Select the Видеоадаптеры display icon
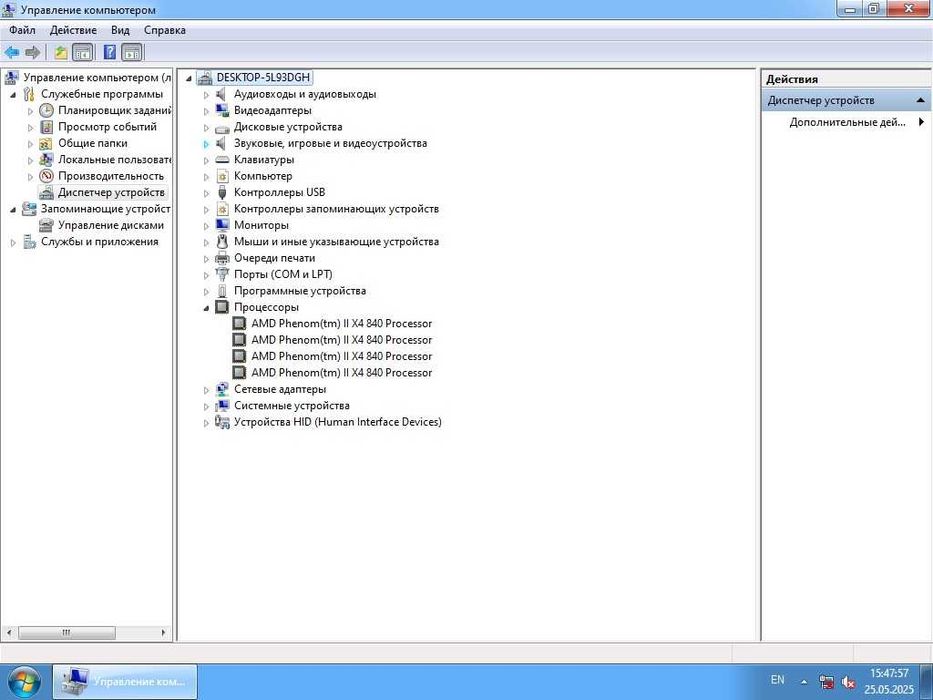The image size is (933, 700). [221, 111]
